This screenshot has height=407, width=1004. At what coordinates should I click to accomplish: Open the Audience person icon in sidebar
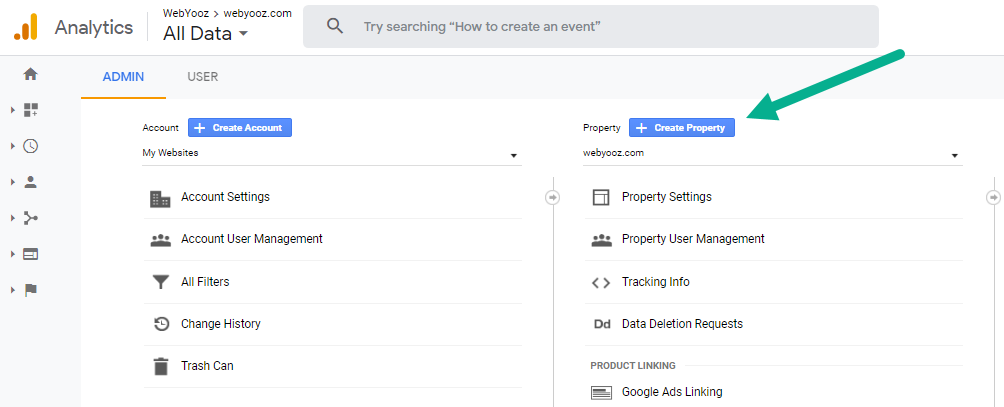[x=30, y=182]
